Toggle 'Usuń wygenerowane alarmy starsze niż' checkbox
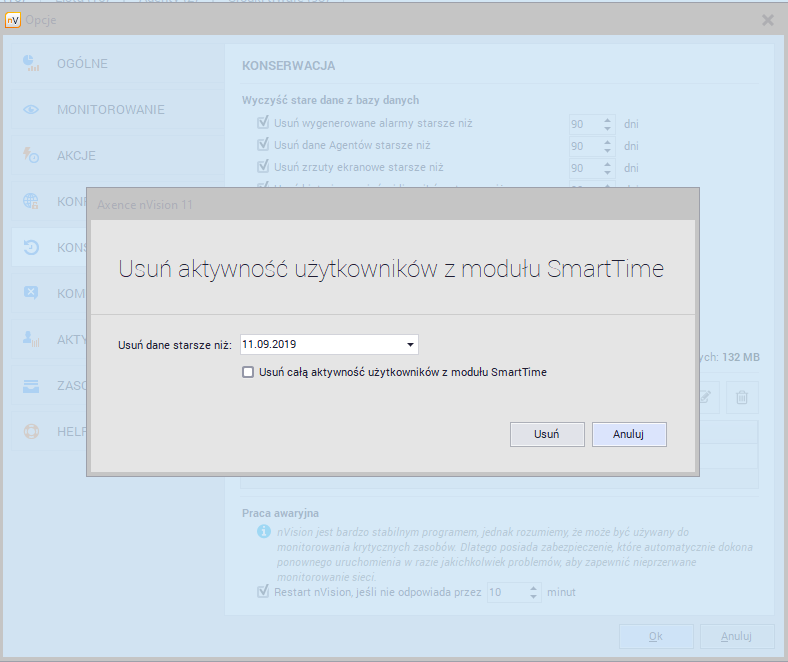The image size is (788, 662). pyautogui.click(x=263, y=123)
